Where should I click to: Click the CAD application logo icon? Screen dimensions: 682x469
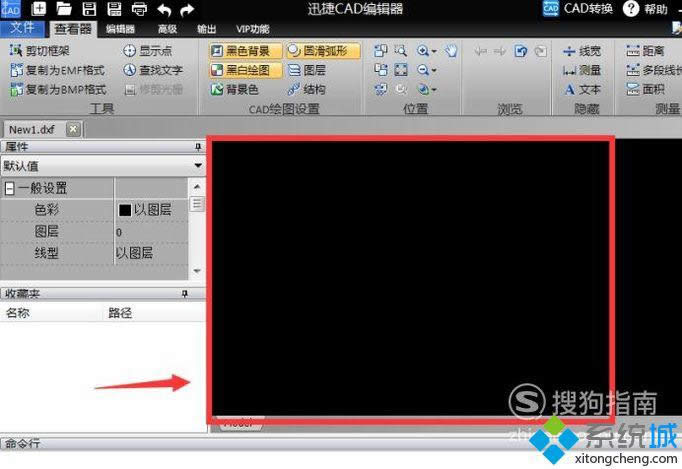[10, 9]
